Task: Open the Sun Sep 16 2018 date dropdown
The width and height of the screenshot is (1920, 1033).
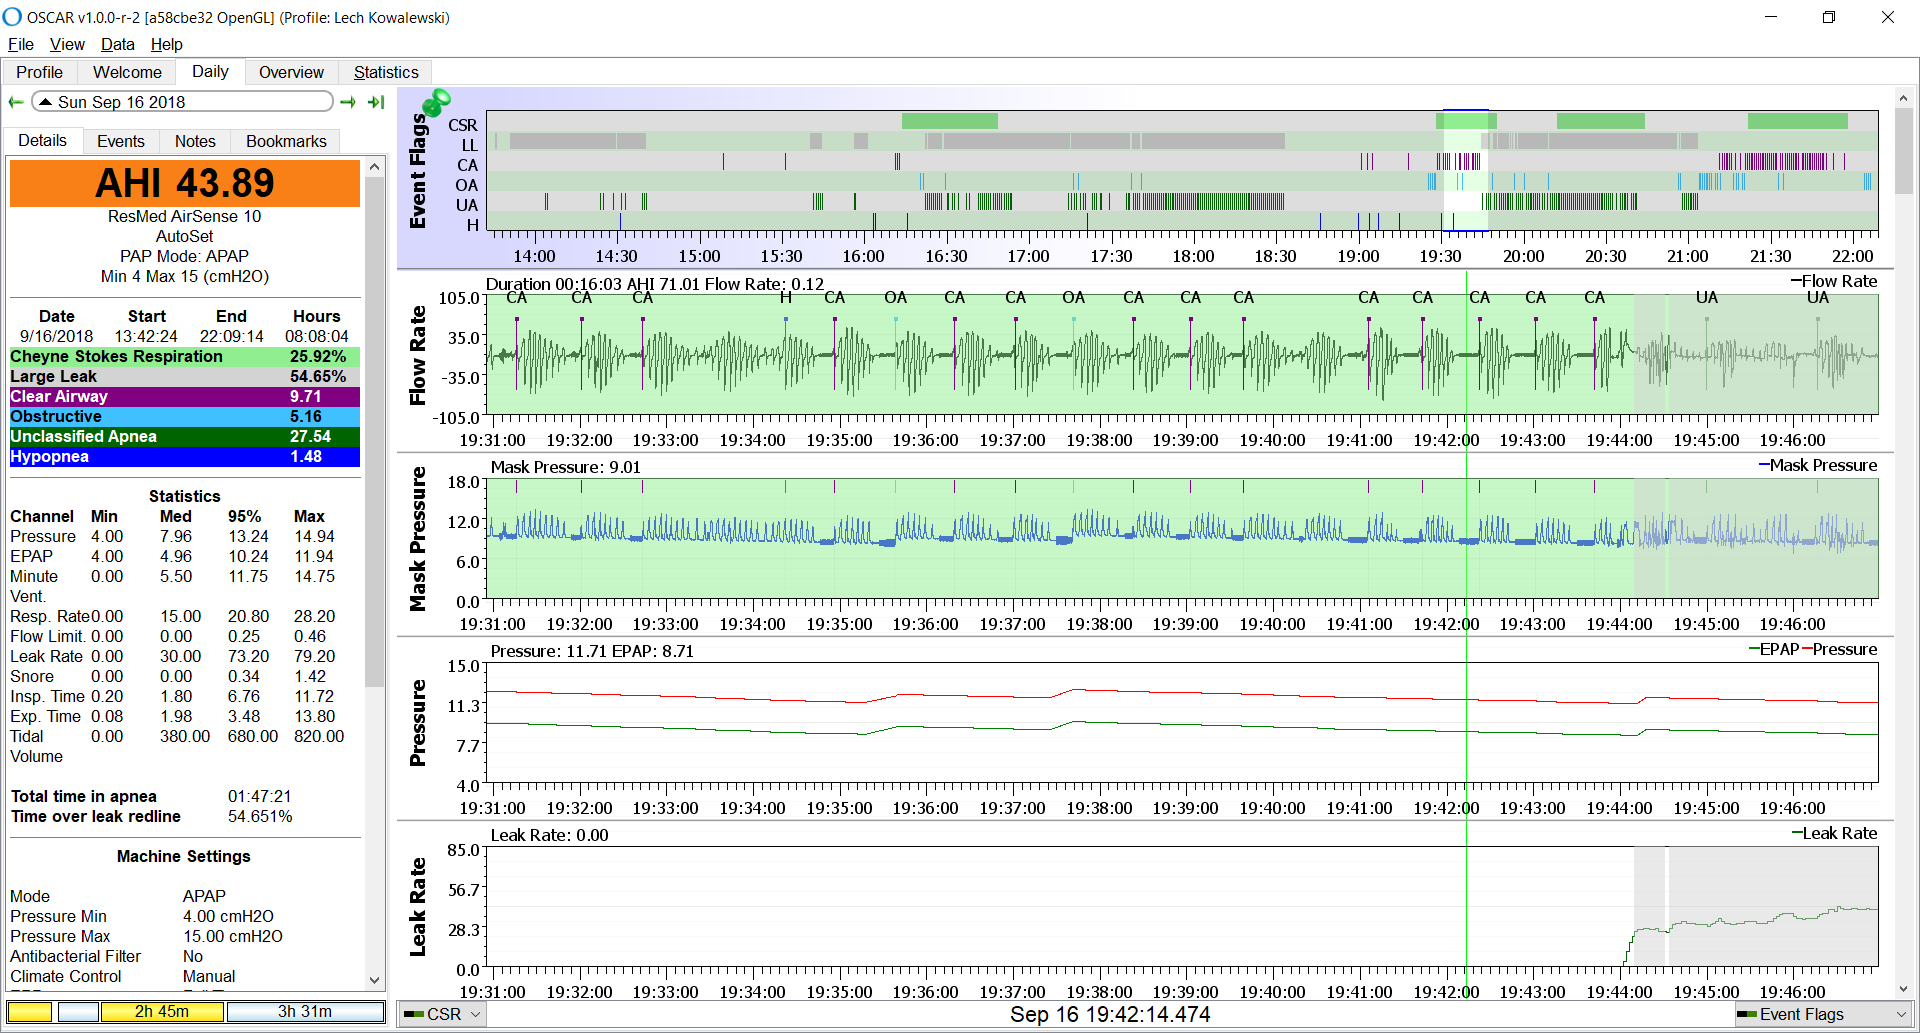Action: click(182, 102)
